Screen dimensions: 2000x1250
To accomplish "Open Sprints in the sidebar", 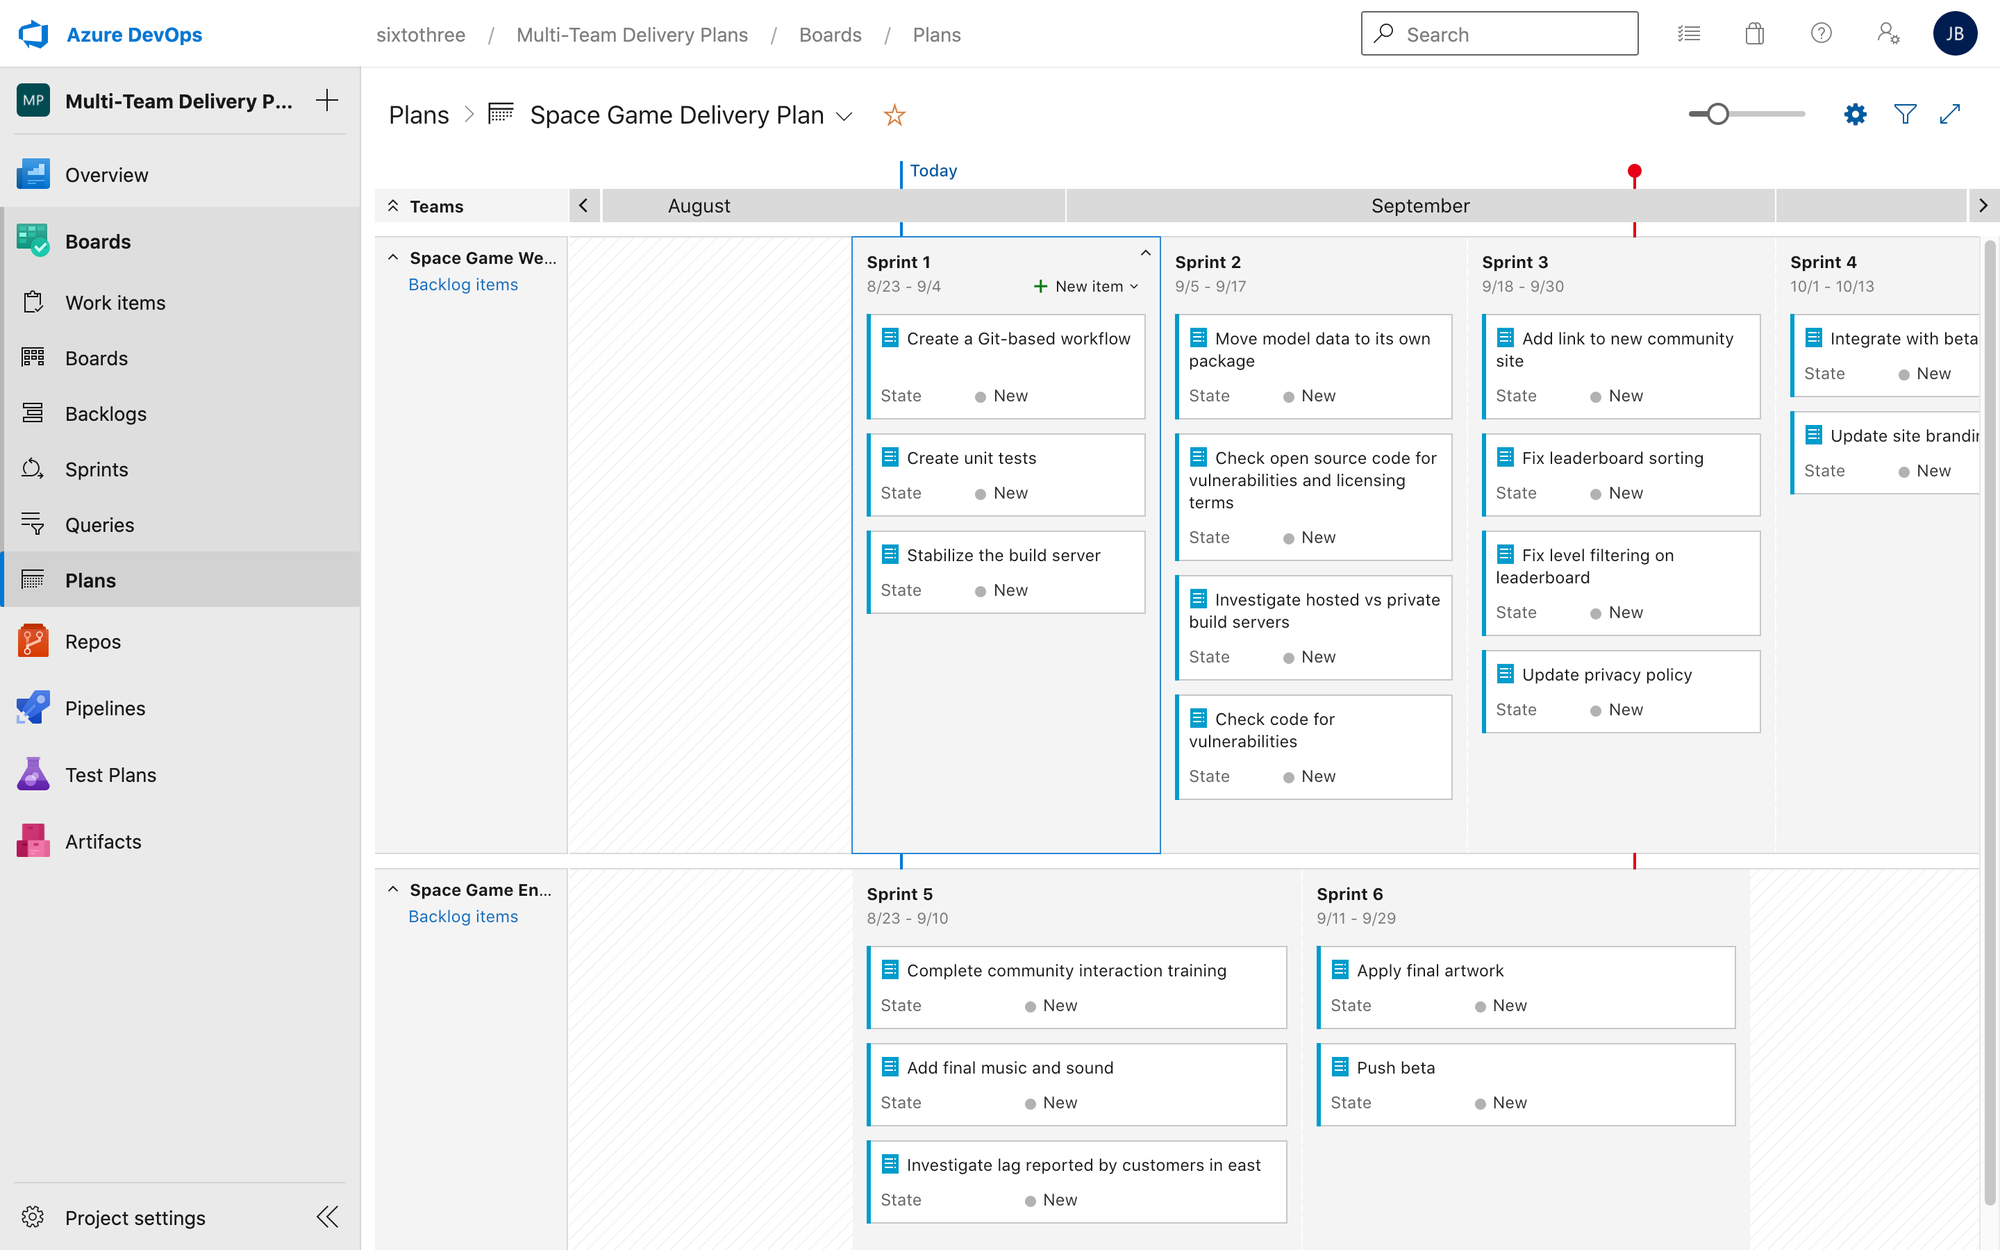I will click(x=96, y=469).
